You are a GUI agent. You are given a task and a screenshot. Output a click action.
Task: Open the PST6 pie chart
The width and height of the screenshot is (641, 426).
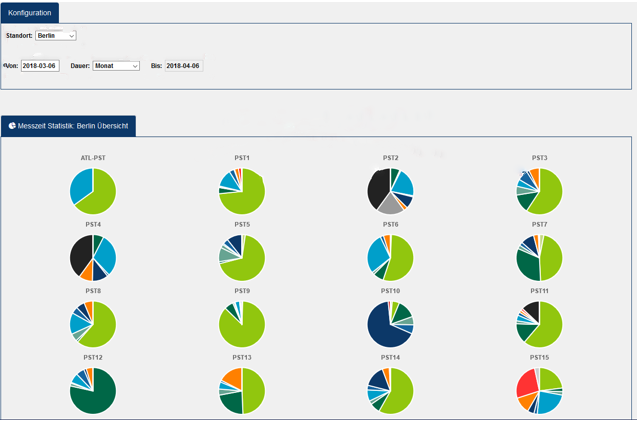pyautogui.click(x=390, y=258)
